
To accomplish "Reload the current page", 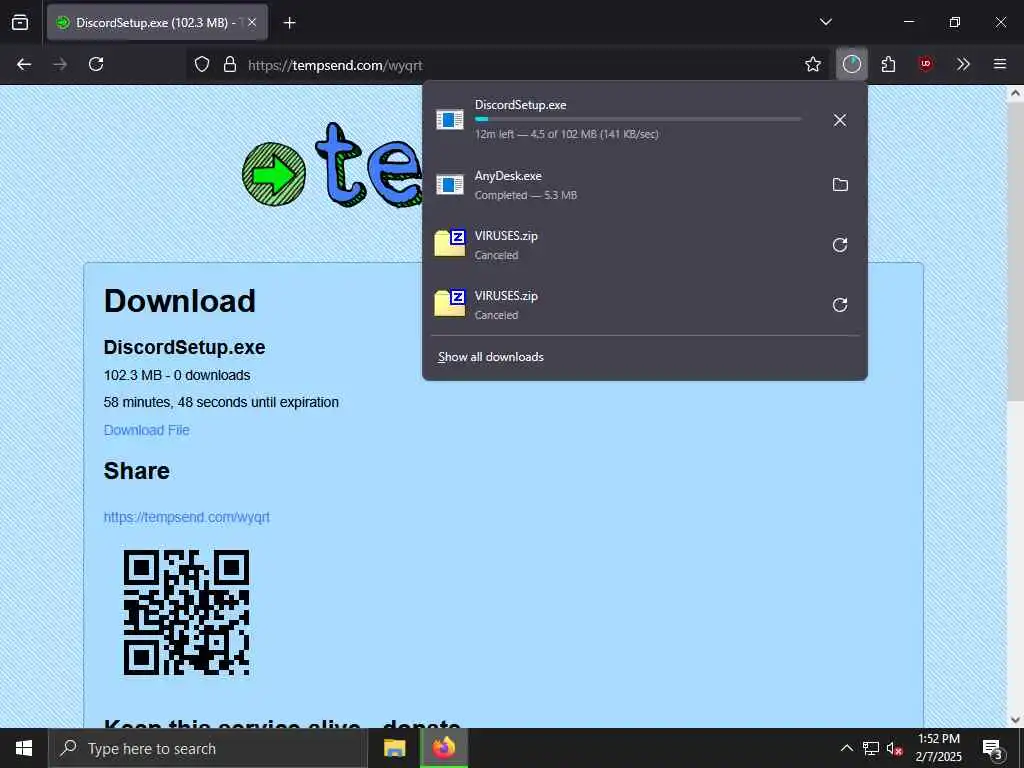I will 96,64.
